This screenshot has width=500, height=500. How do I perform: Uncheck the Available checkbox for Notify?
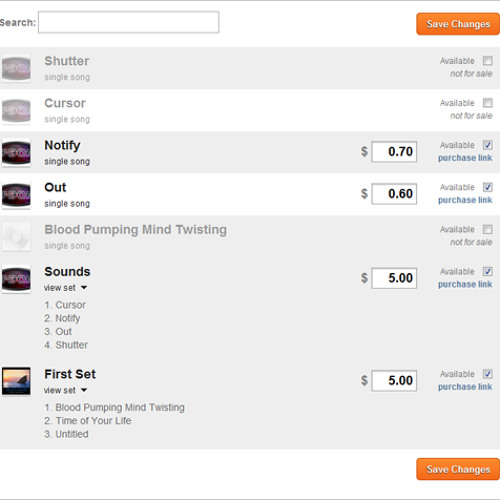488,145
